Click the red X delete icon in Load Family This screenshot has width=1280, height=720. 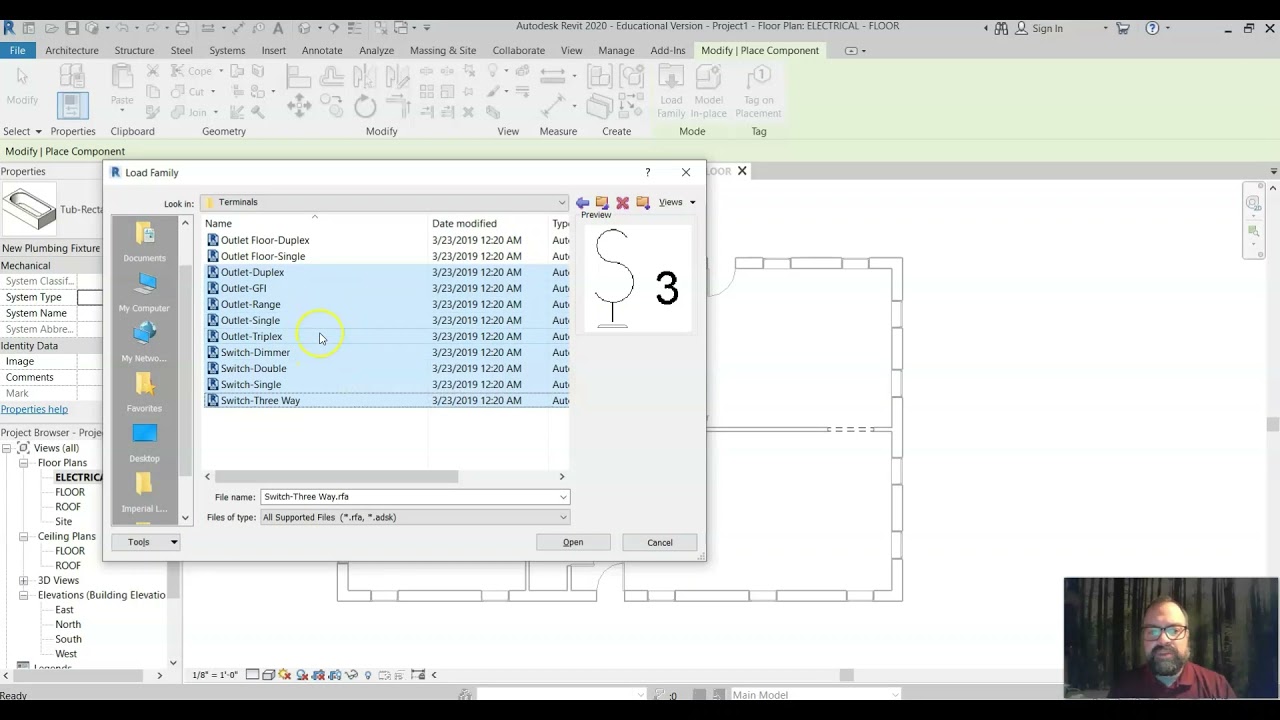pos(622,203)
